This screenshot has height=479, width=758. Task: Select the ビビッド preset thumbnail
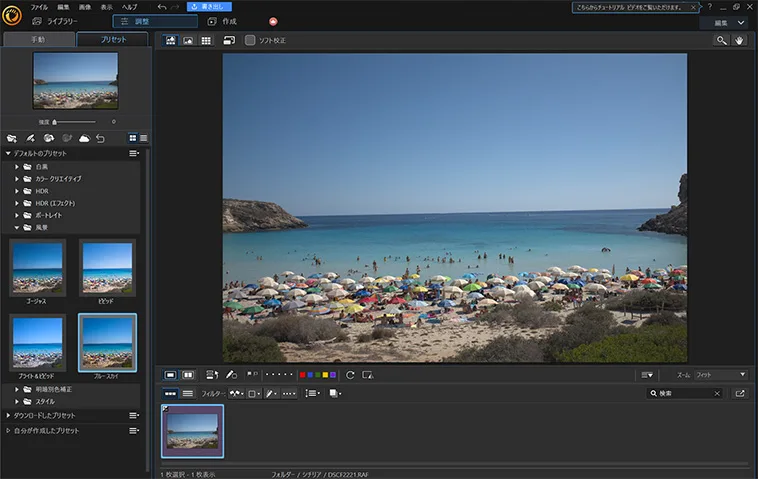[107, 267]
